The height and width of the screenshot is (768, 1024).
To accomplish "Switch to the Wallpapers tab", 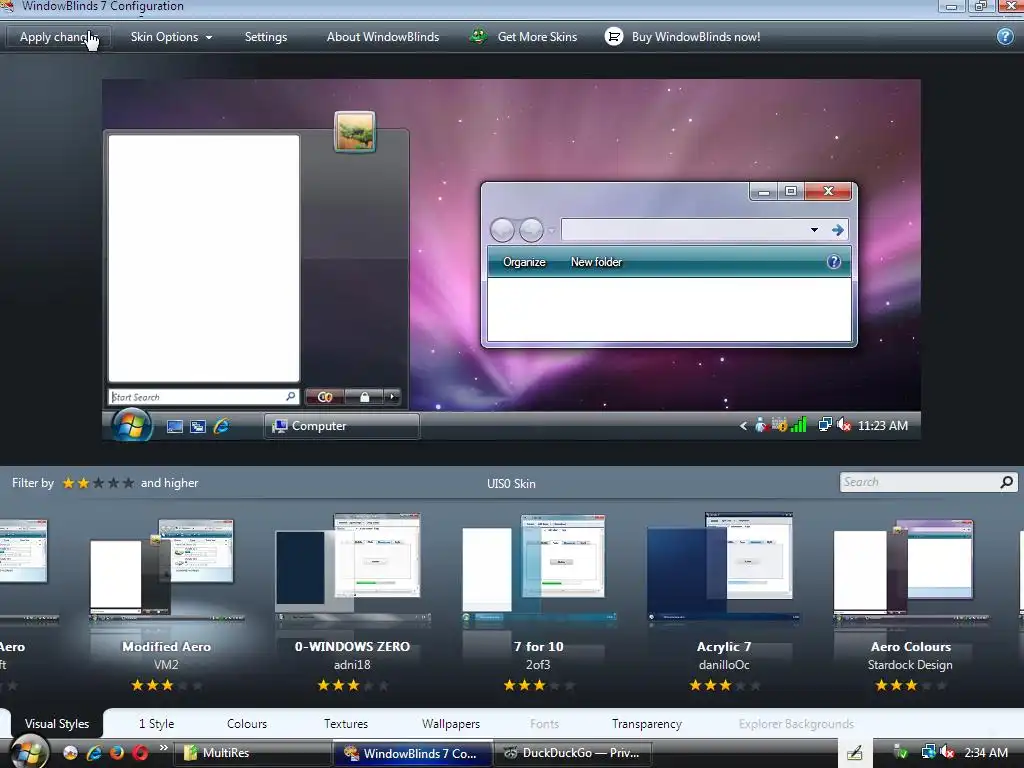I will [451, 724].
